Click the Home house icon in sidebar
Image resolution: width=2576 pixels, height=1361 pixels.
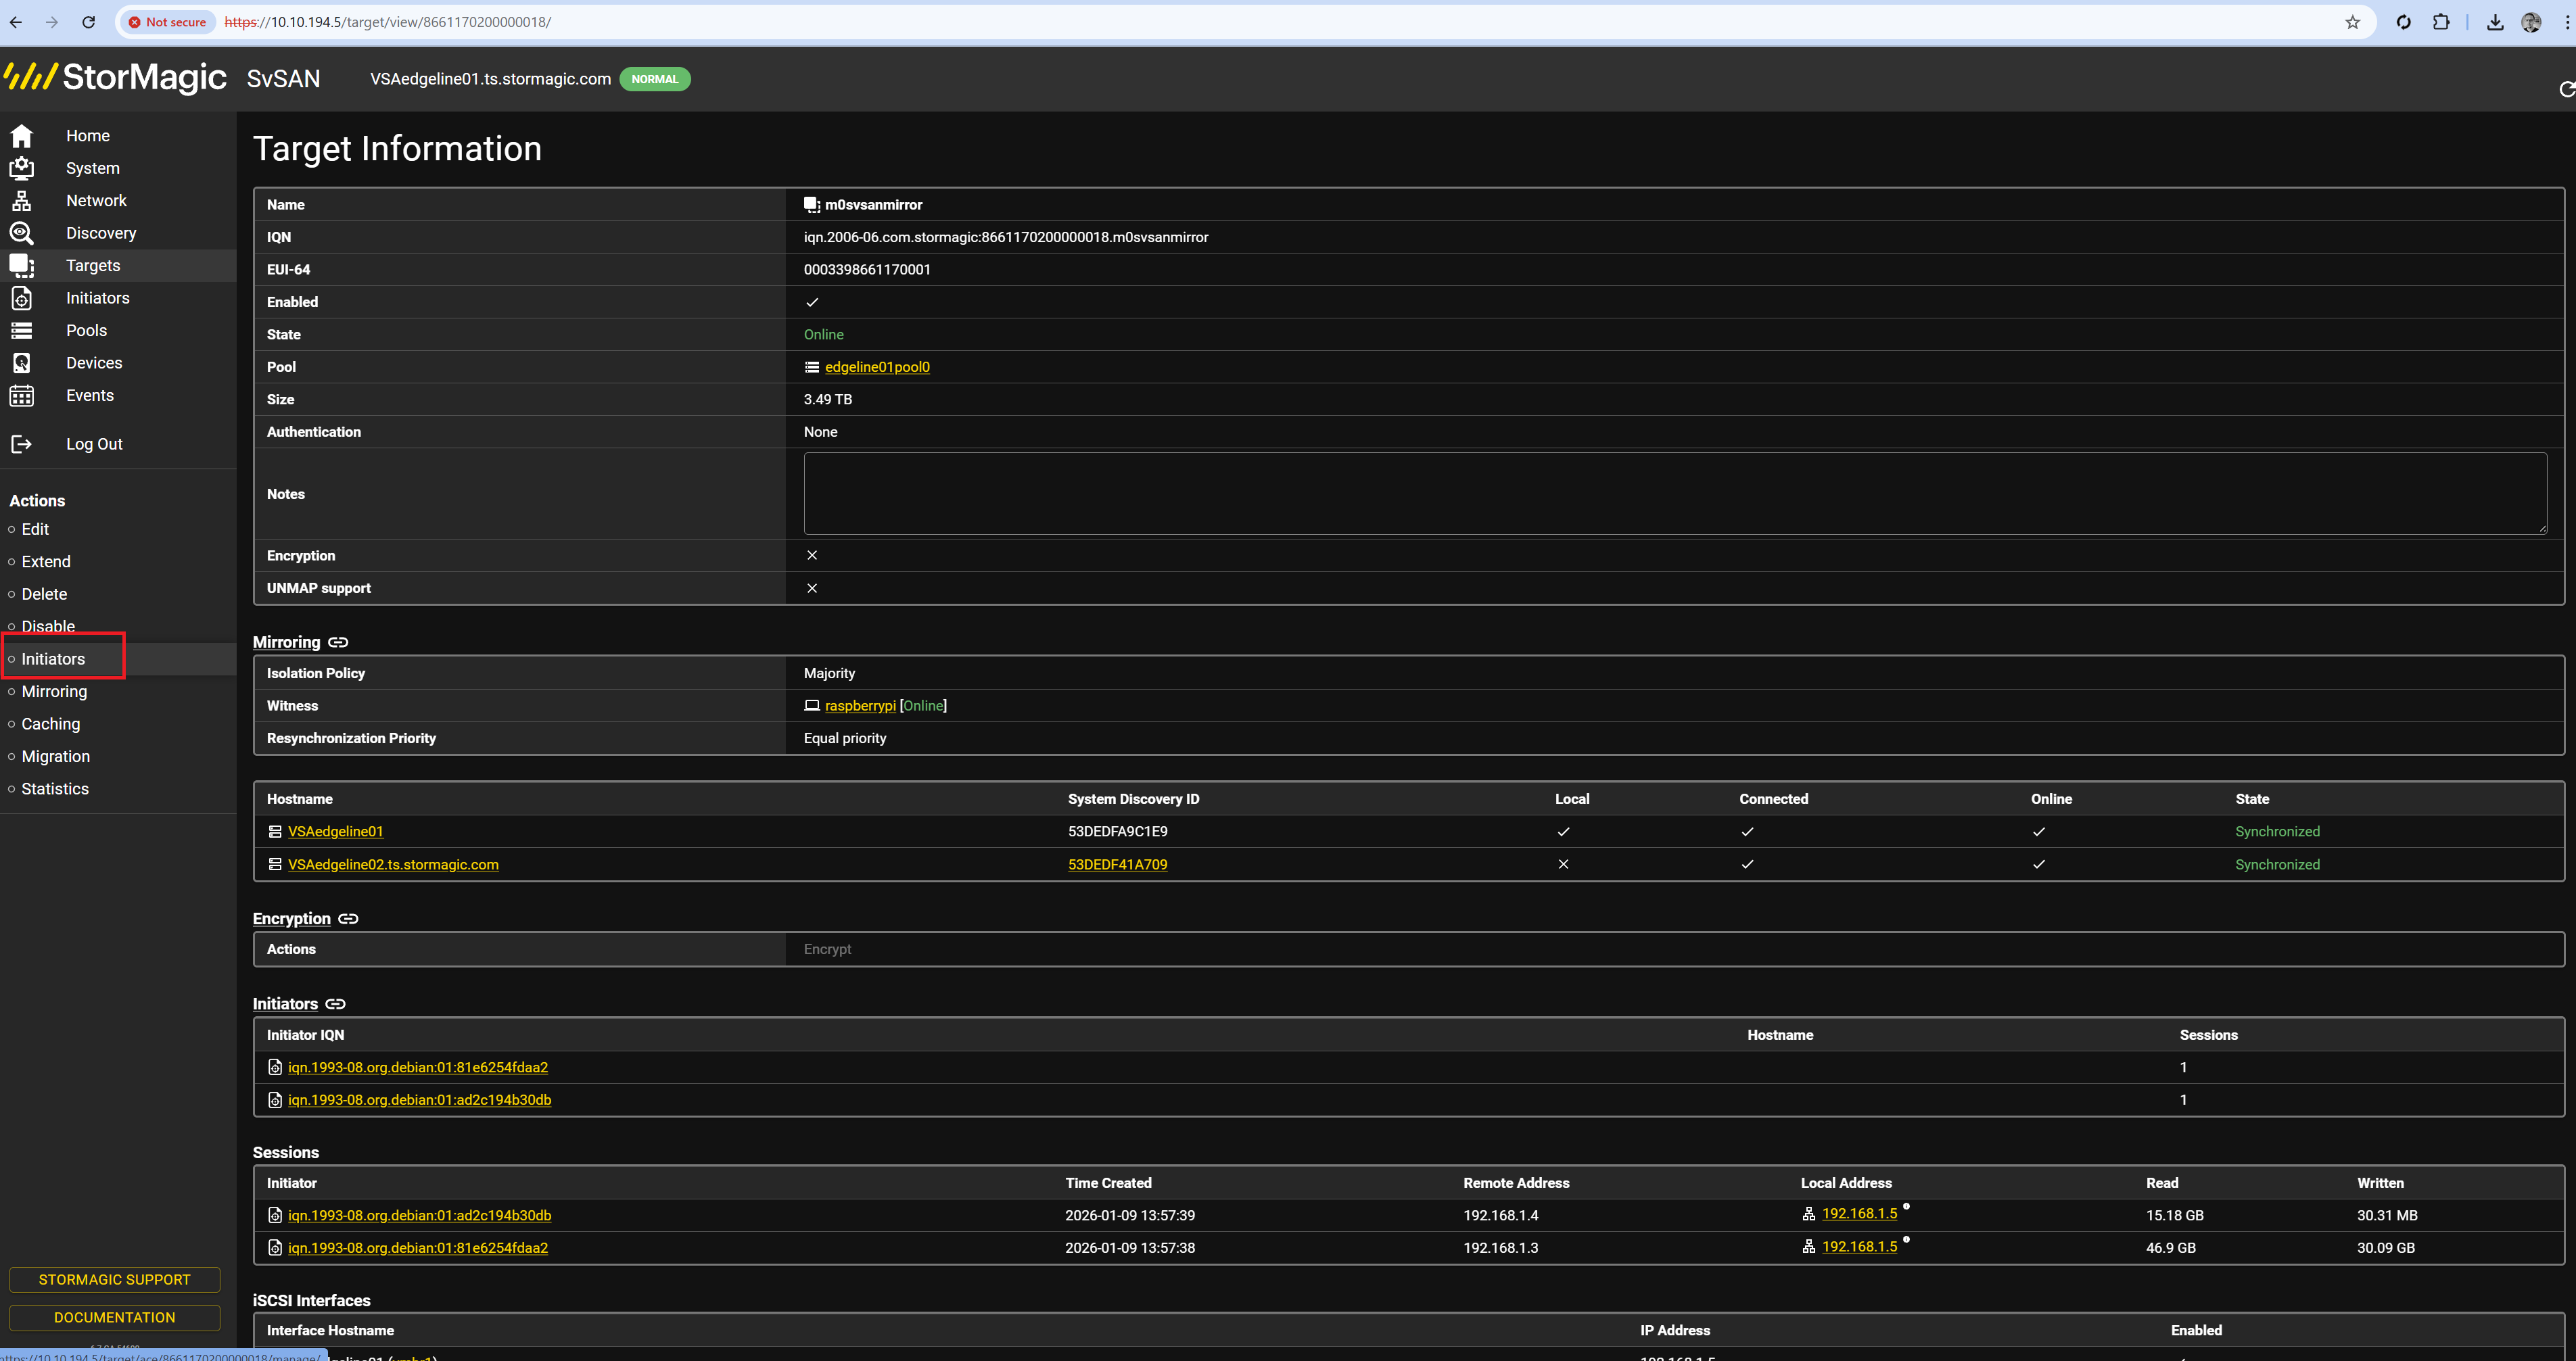[x=21, y=136]
